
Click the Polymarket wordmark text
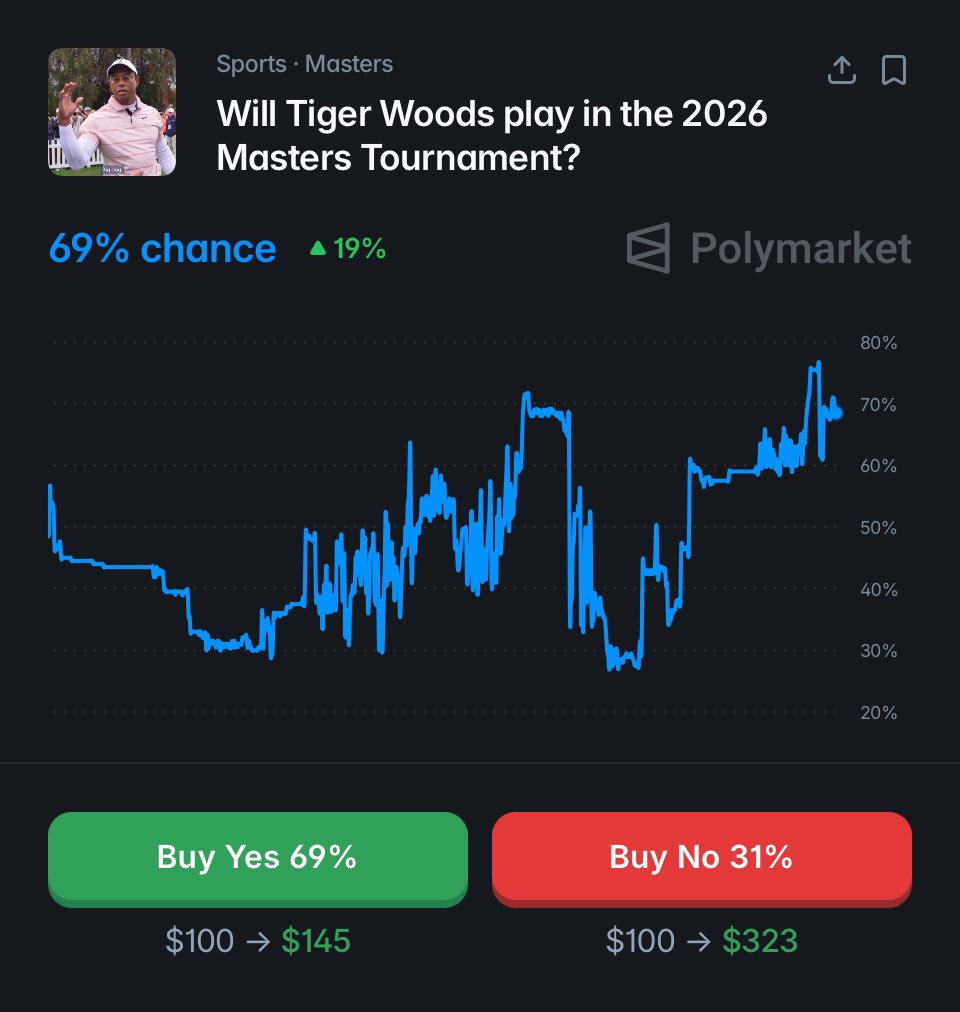[801, 248]
